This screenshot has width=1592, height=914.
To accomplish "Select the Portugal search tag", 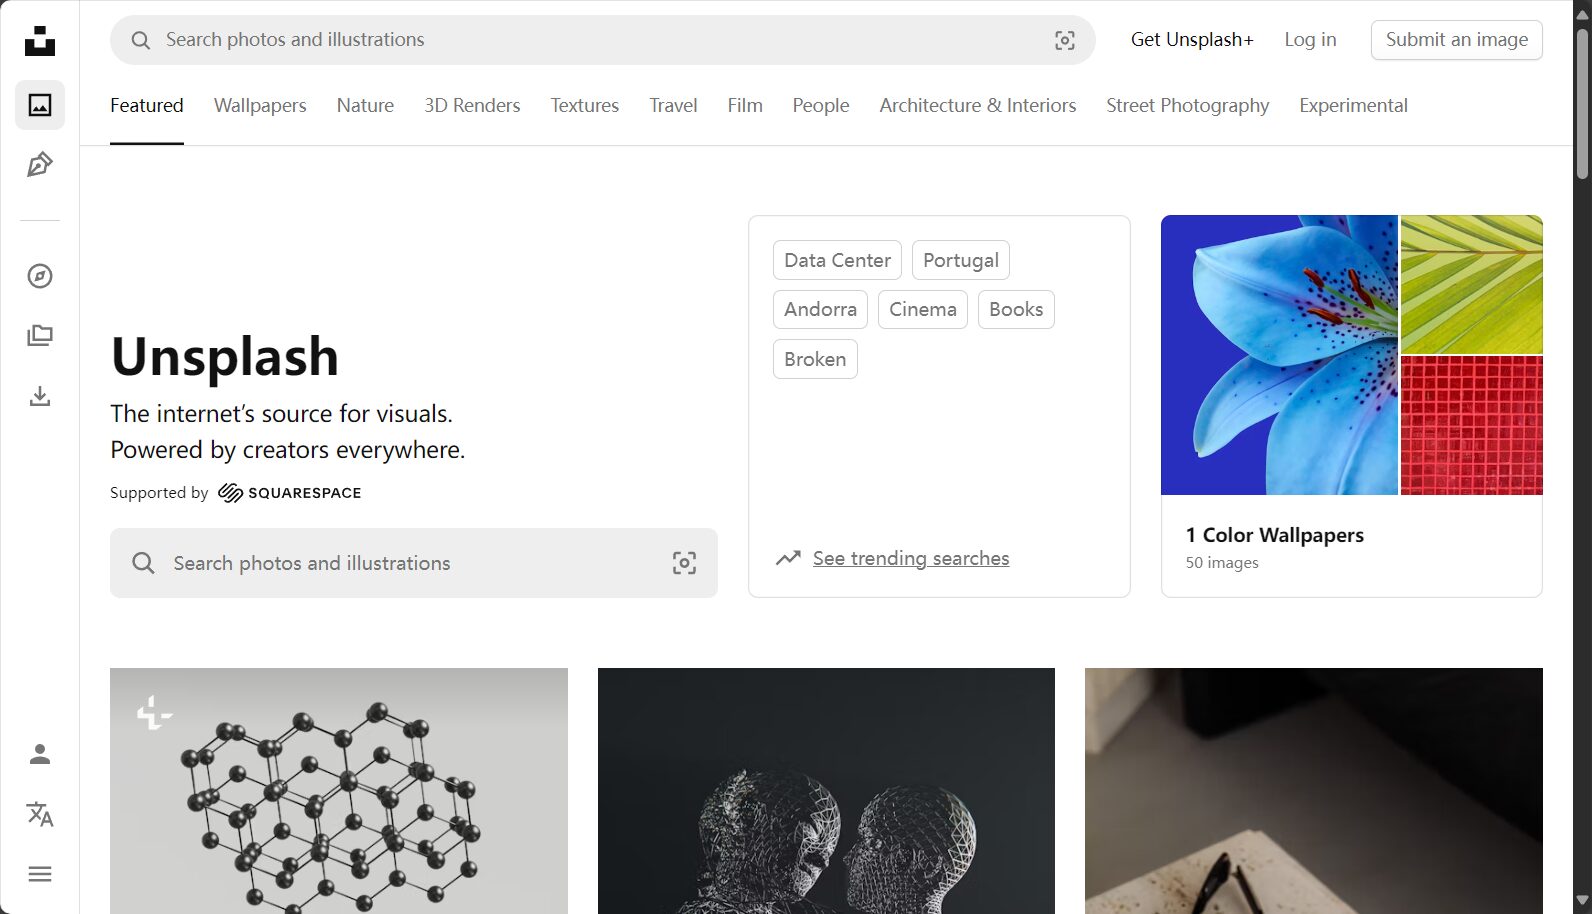I will click(961, 260).
